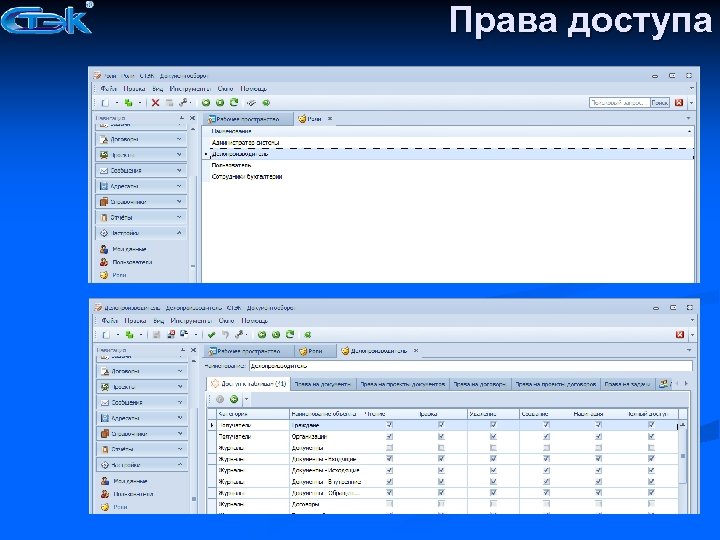Viewport: 720px width, 540px height.
Task: Expand Проекты section in upper window sidebar
Action: point(141,155)
